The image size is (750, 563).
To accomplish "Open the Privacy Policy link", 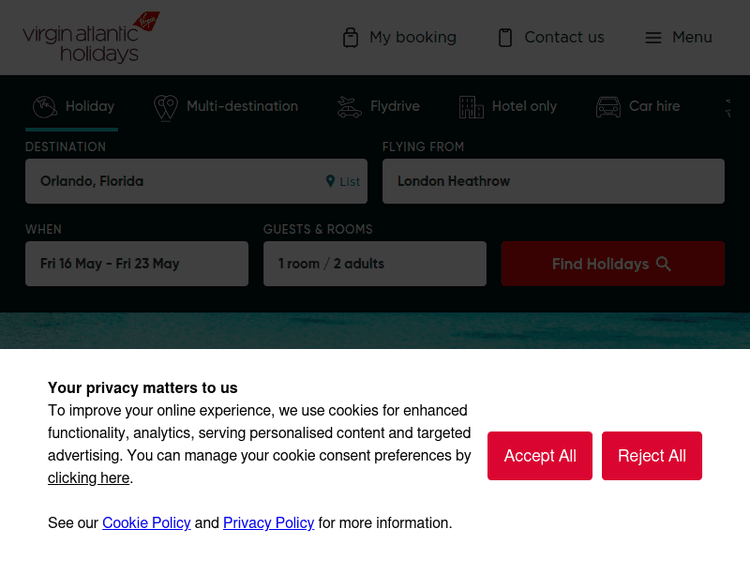I will coord(268,523).
